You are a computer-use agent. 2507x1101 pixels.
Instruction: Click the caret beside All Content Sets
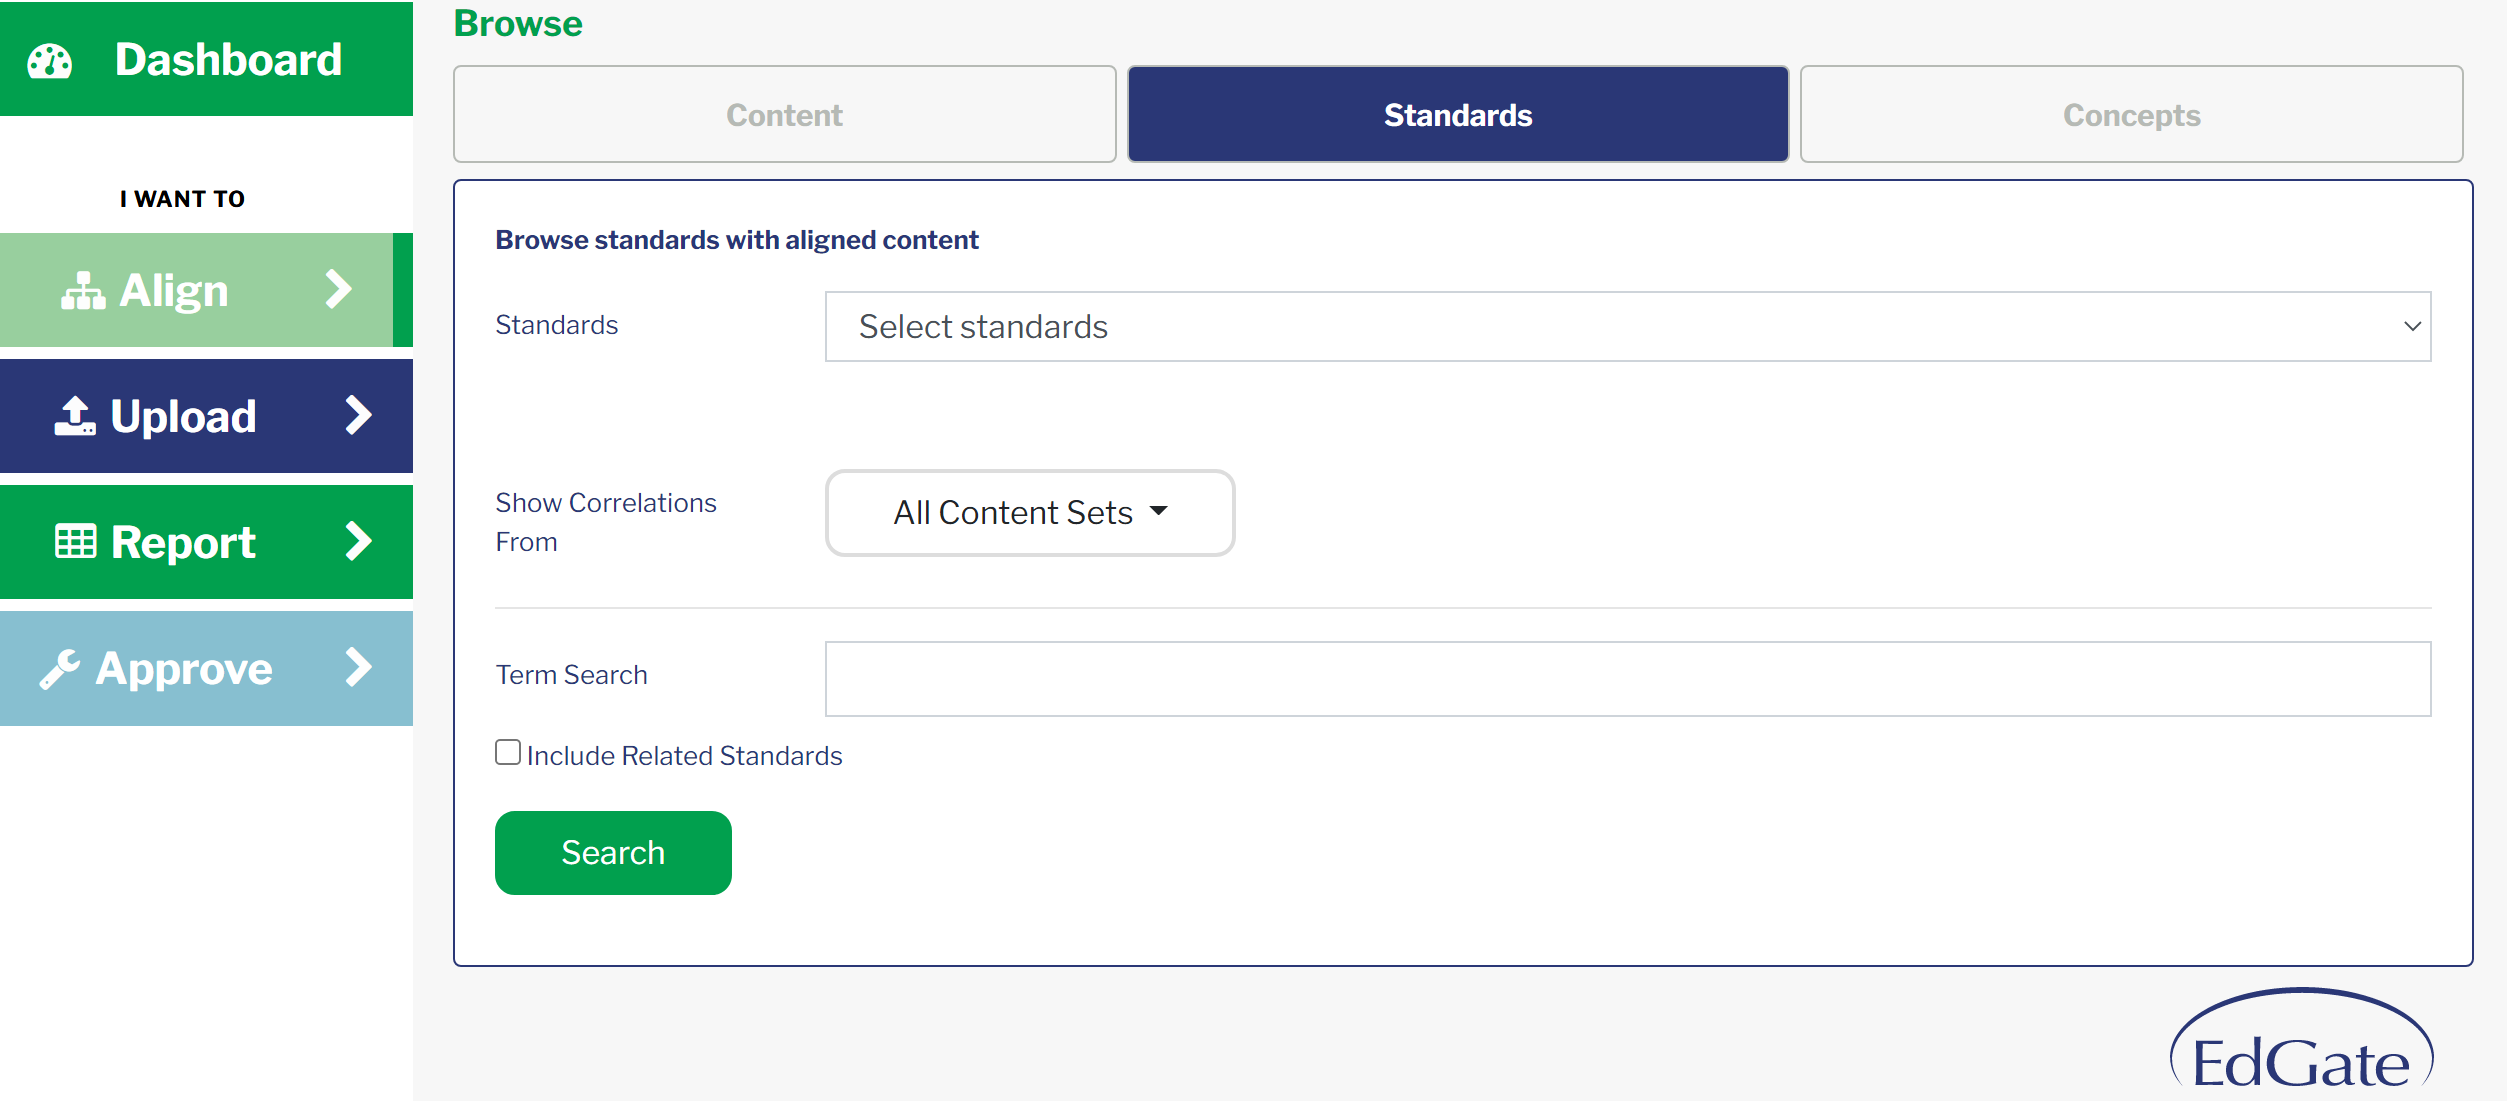[x=1159, y=511]
